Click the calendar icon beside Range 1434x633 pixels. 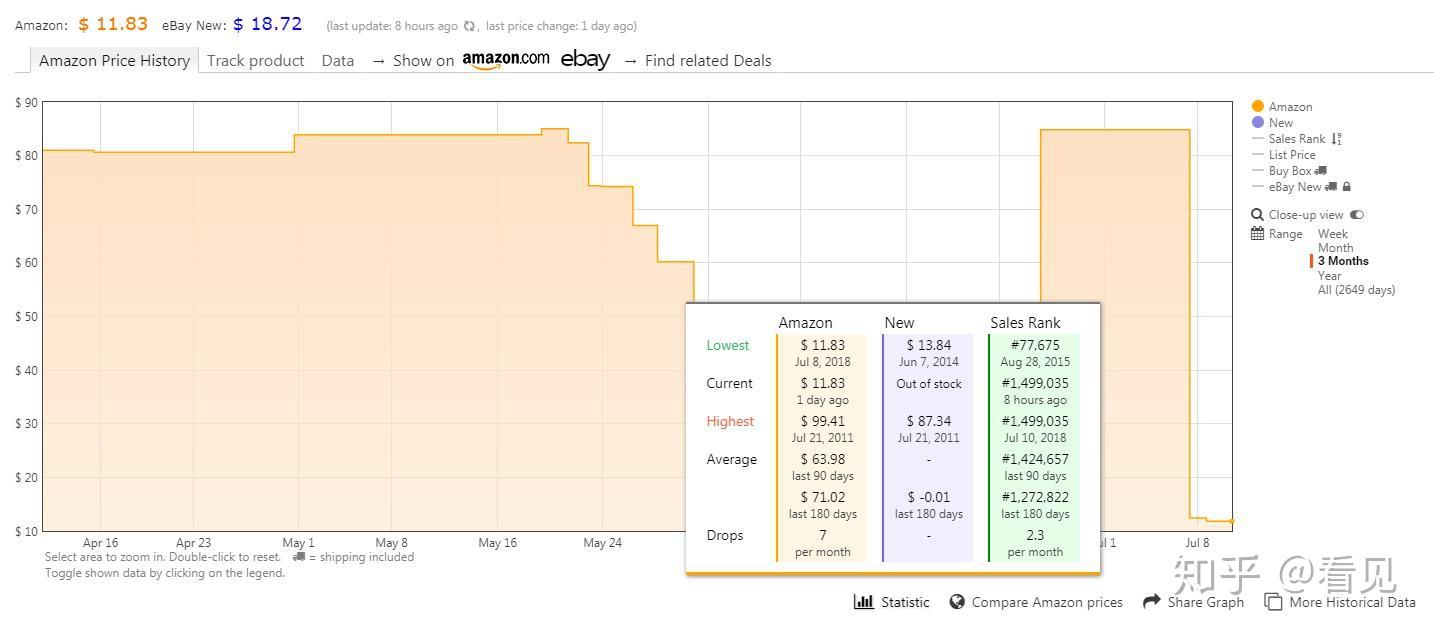[1257, 234]
